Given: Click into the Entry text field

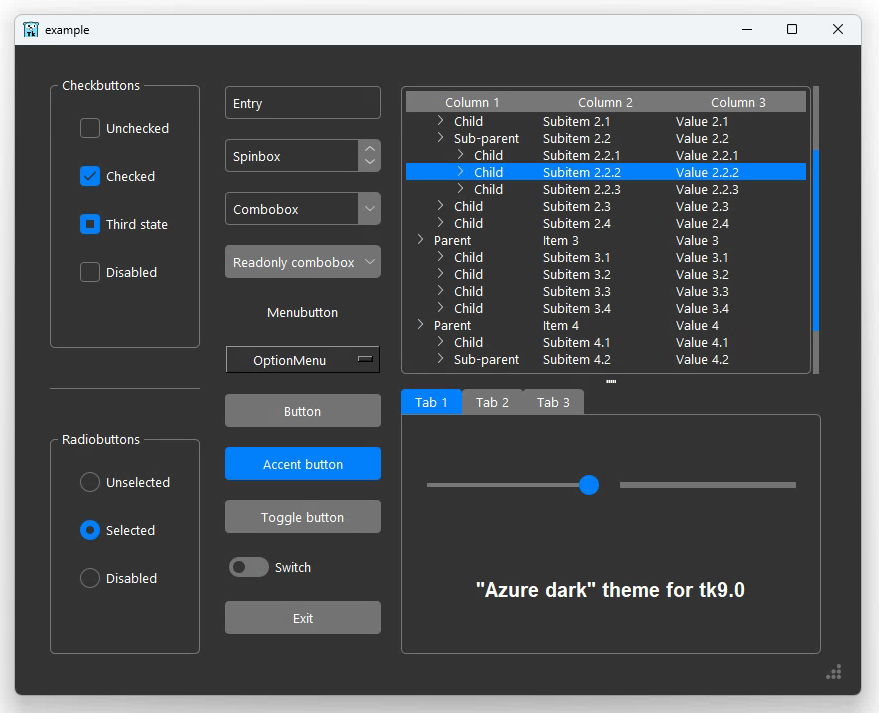Looking at the screenshot, I should tap(303, 103).
